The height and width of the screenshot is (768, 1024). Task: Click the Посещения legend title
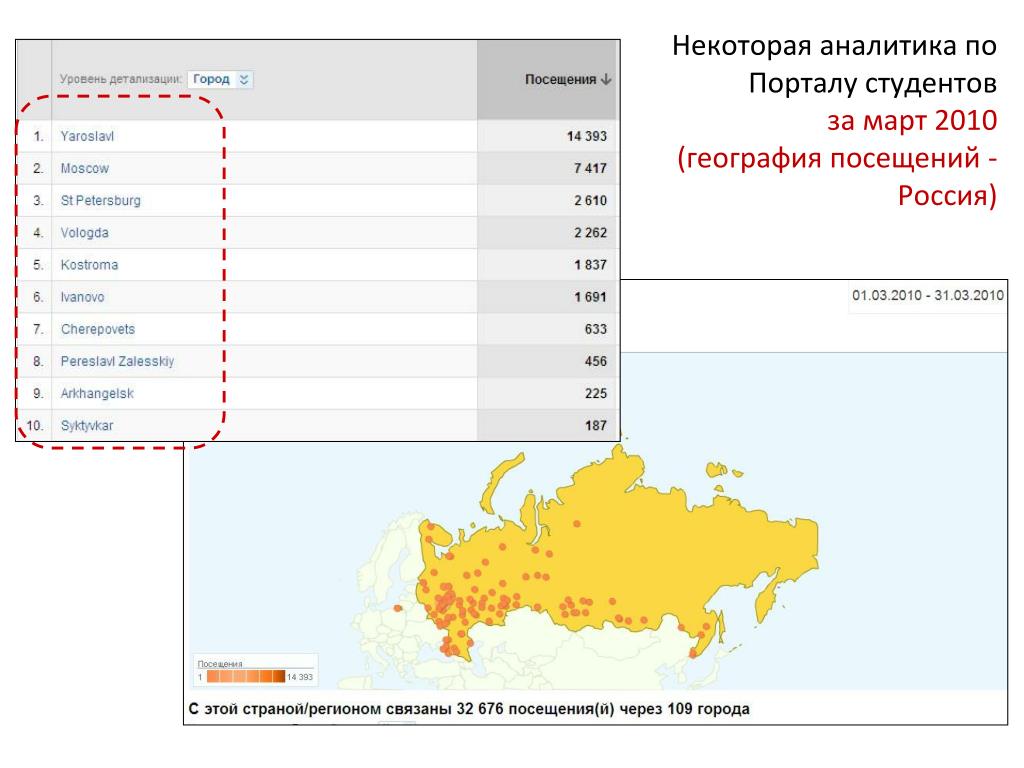coord(219,664)
